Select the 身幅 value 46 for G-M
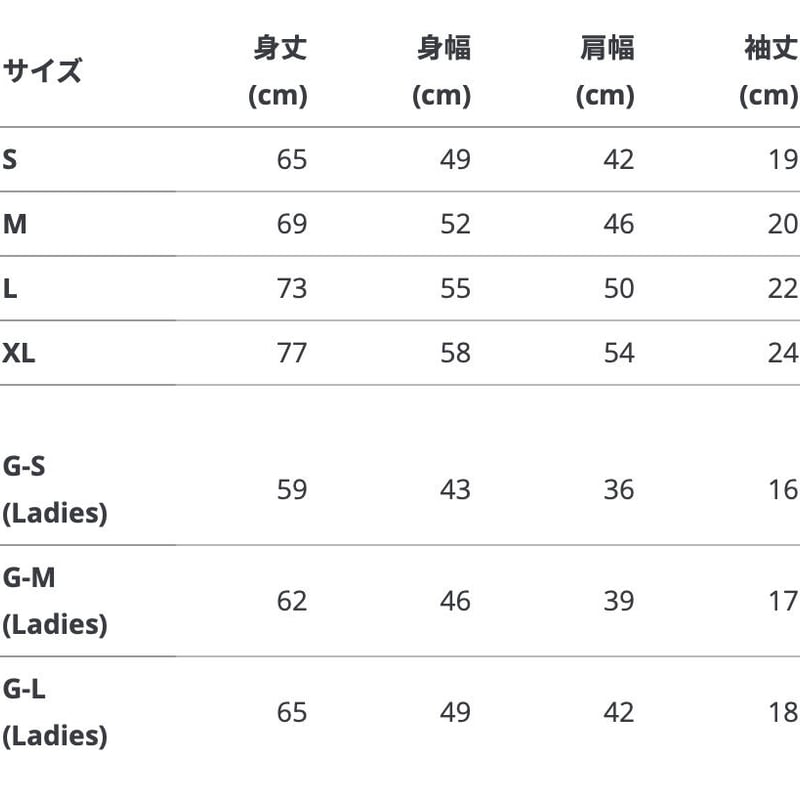This screenshot has width=800, height=800. coord(456,601)
